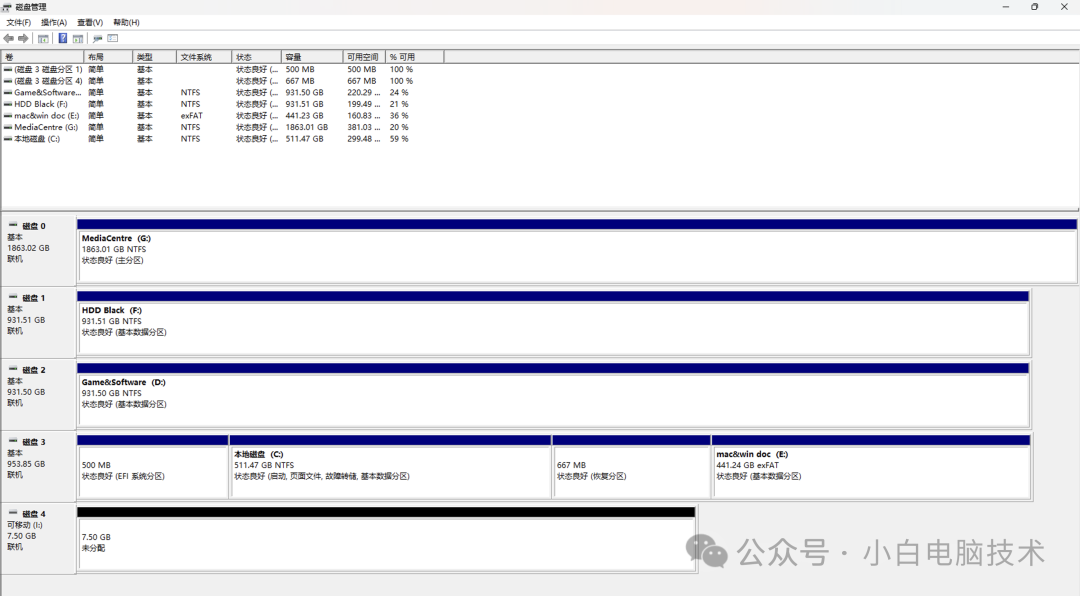Select the HDD Black (F:) volume row in list
Viewport: 1080px width, 596px height.
click(222, 104)
